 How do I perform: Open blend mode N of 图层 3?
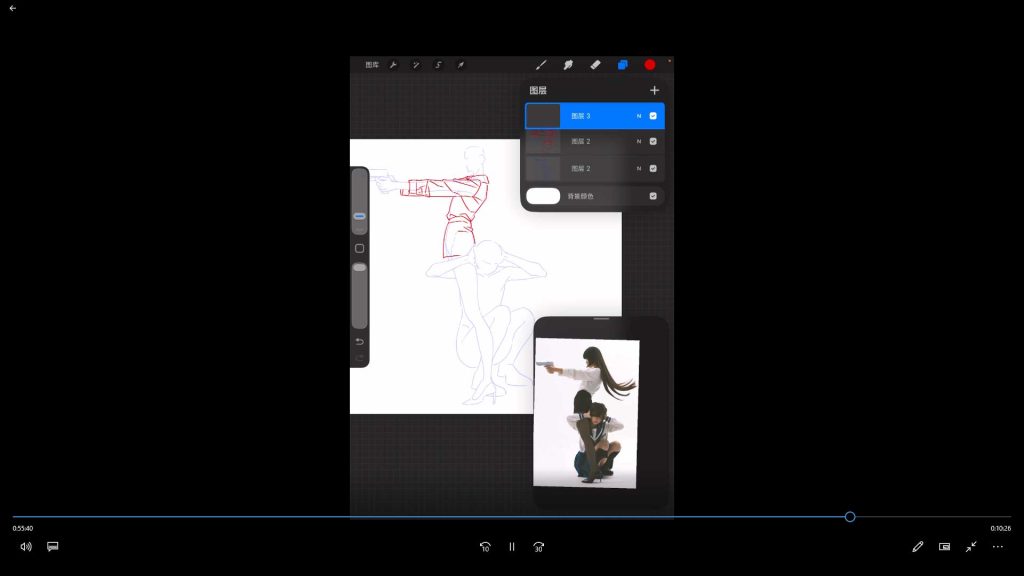point(639,116)
